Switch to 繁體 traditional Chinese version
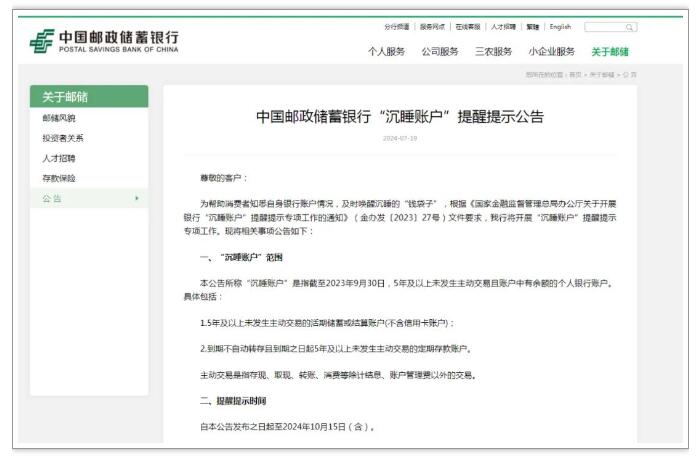Viewport: 700px width, 460px height. [x=533, y=27]
